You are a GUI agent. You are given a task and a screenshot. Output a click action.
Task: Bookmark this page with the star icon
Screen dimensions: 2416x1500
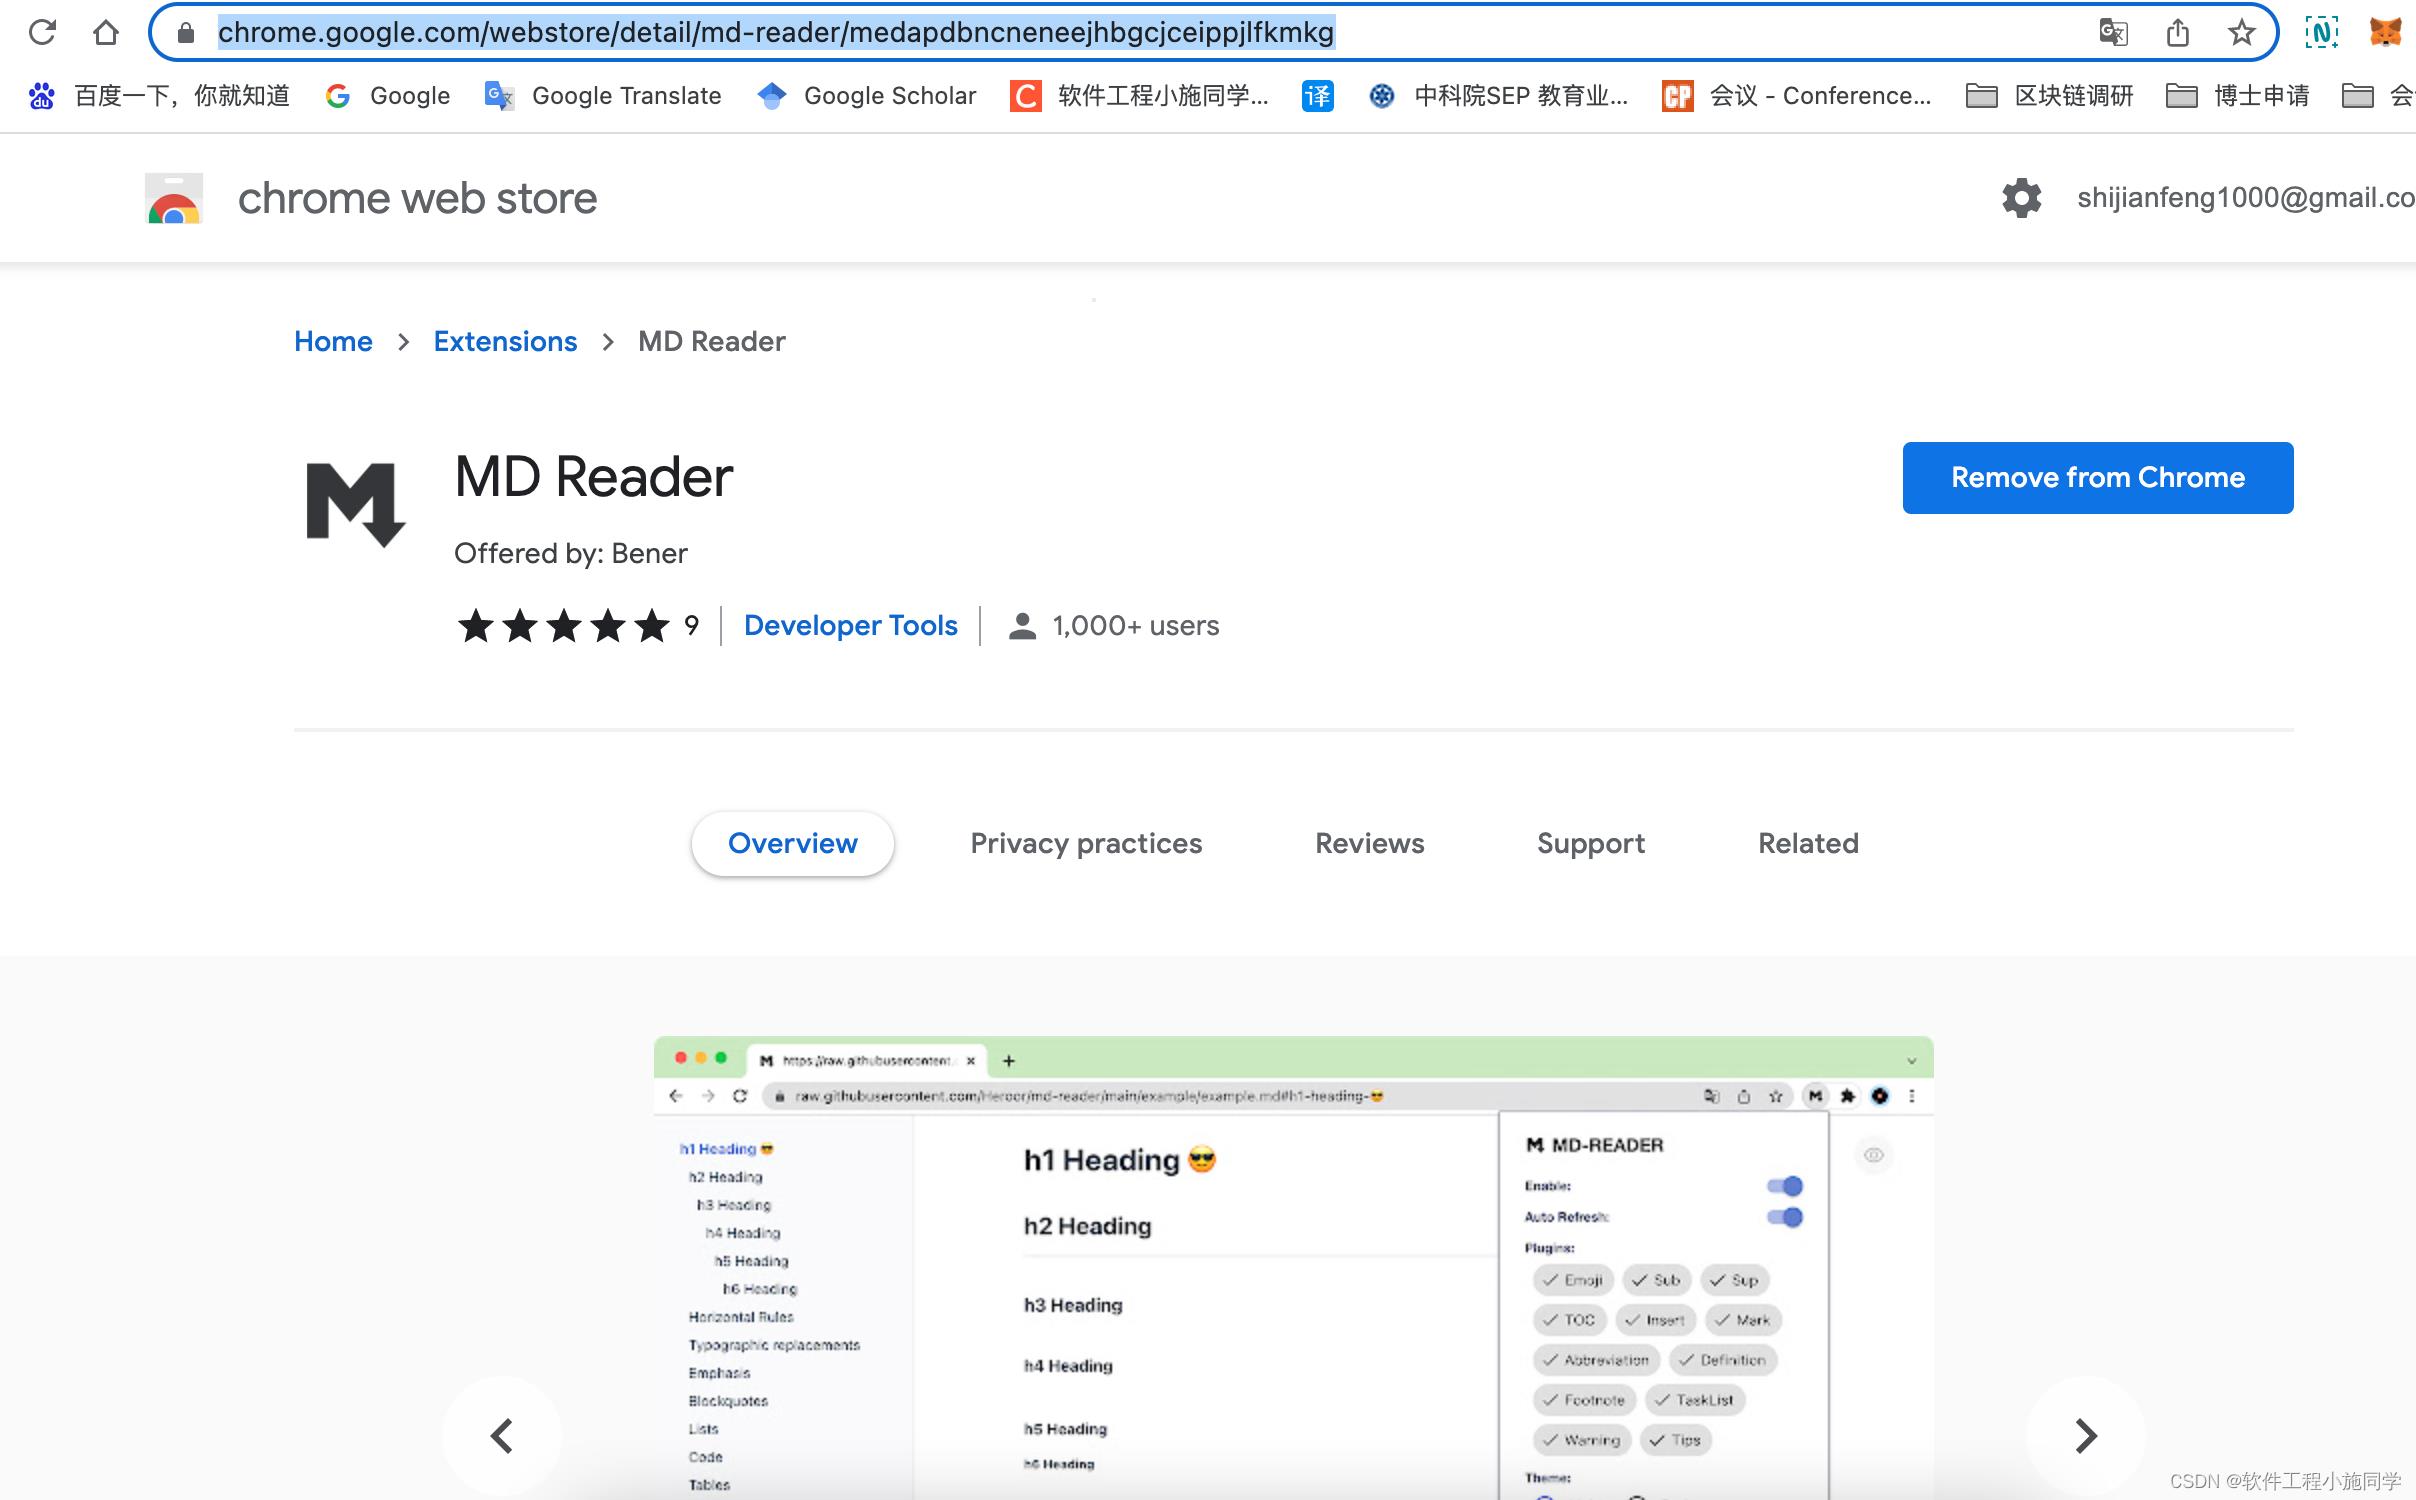click(x=2242, y=33)
